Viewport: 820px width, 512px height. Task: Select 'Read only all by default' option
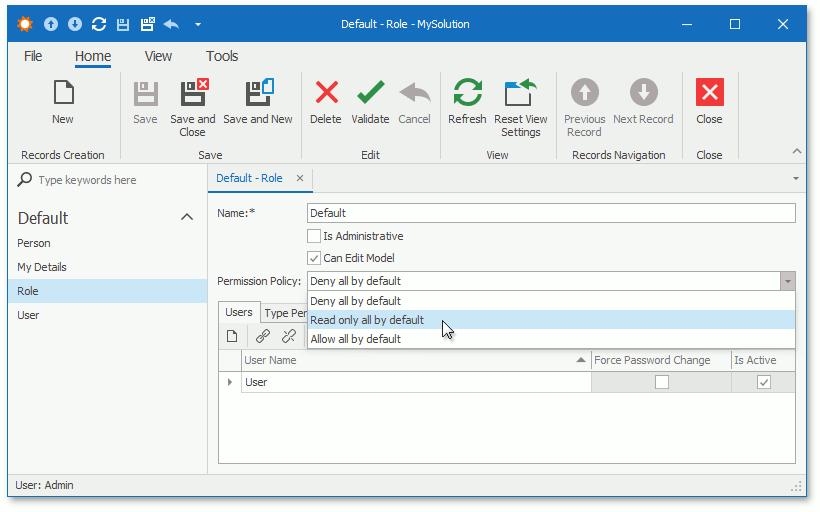[367, 320]
